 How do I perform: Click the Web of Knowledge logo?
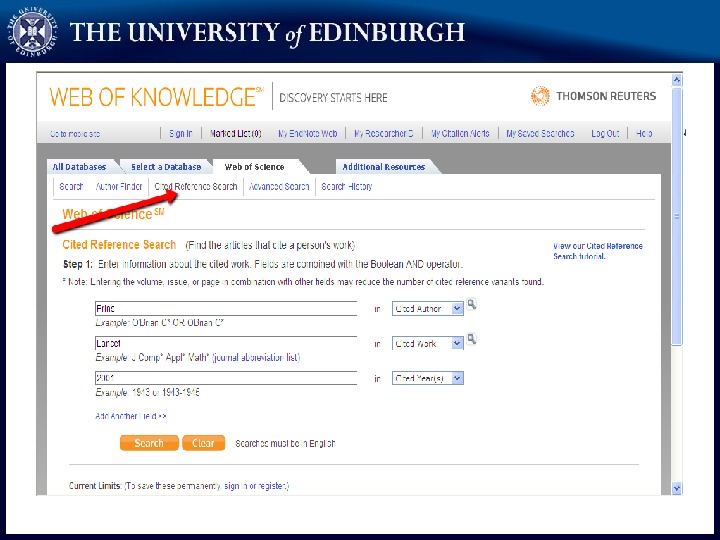coord(157,97)
